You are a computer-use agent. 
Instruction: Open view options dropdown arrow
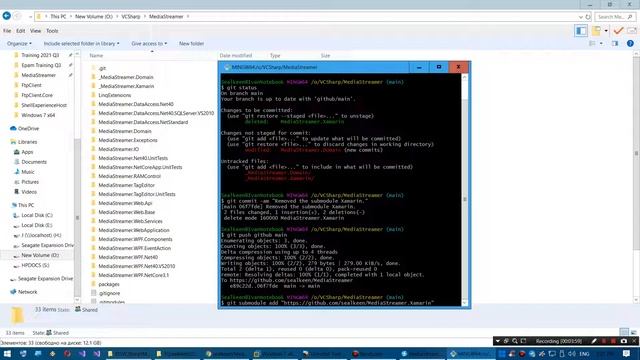pos(601,43)
